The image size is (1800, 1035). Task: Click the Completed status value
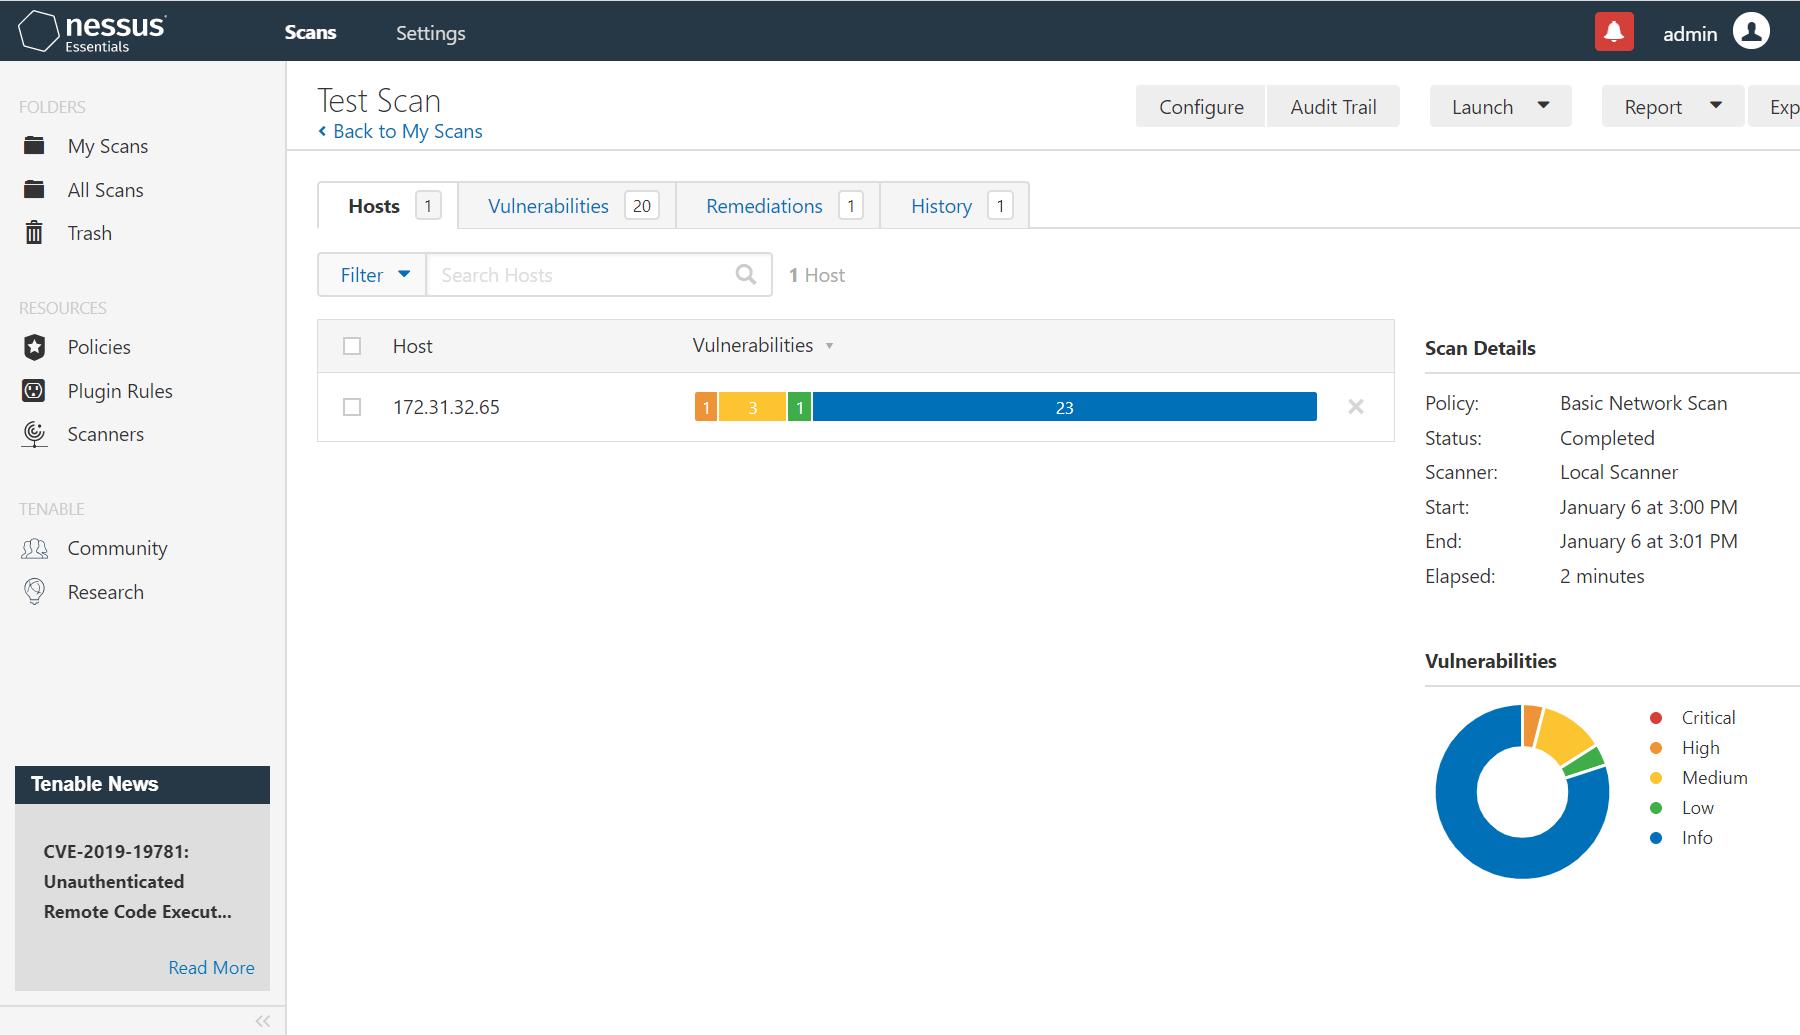click(x=1607, y=438)
